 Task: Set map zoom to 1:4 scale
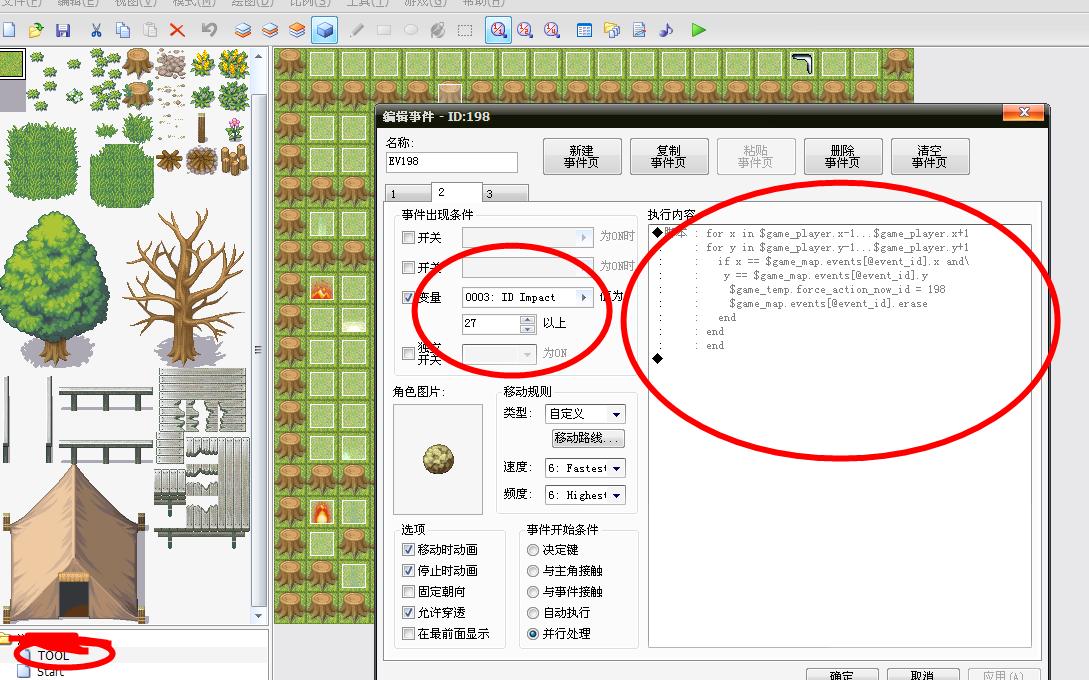pyautogui.click(x=552, y=30)
